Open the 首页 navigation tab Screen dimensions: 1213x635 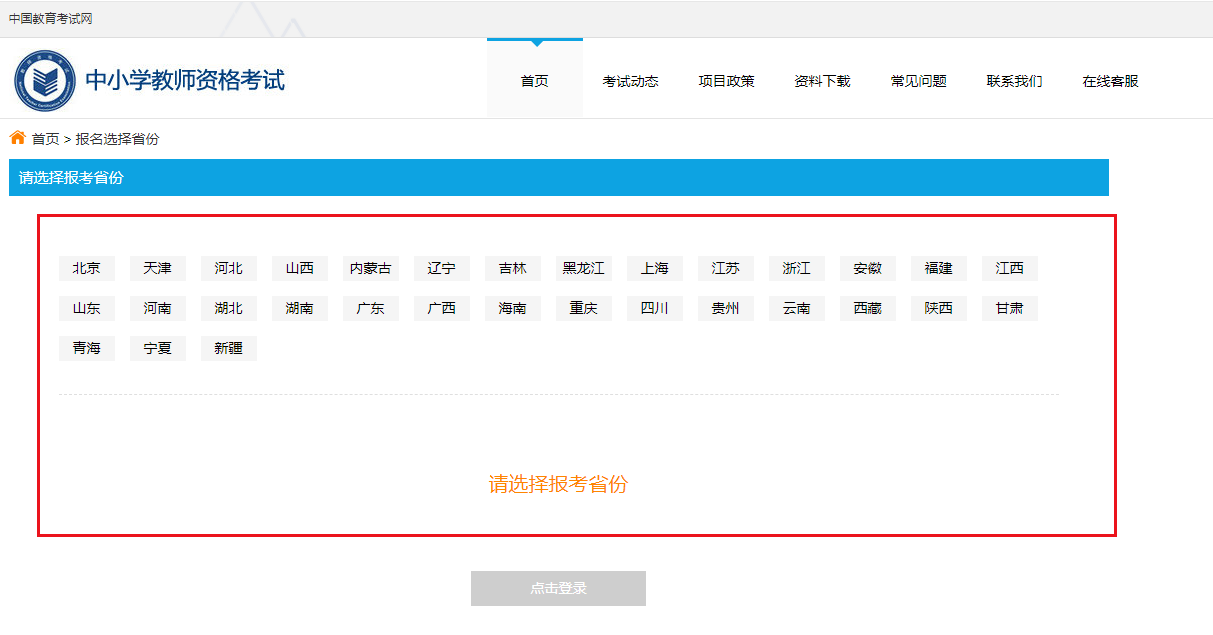[x=534, y=81]
